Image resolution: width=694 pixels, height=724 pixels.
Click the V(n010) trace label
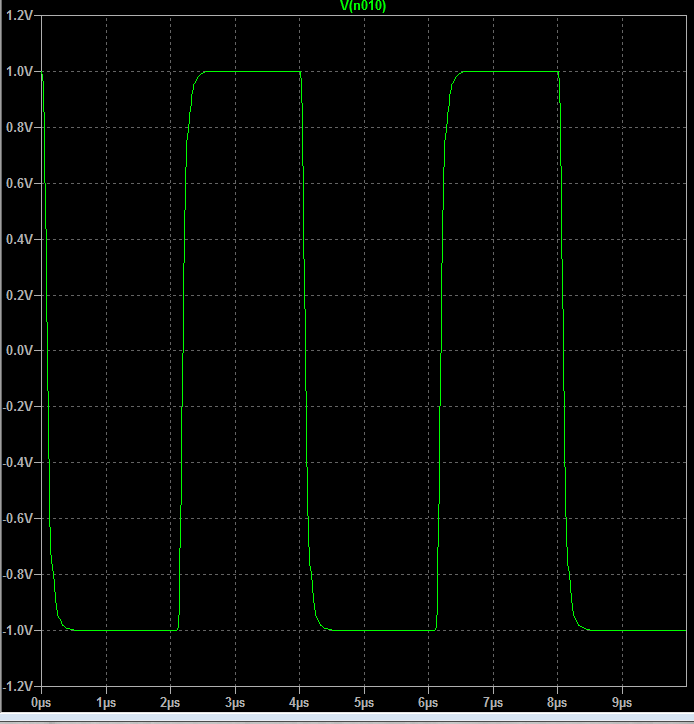363,6
